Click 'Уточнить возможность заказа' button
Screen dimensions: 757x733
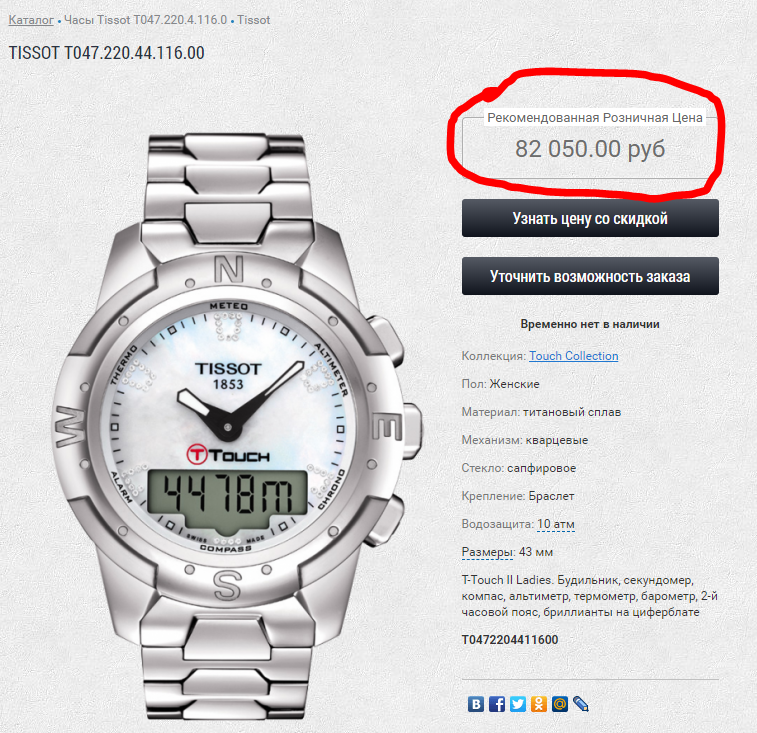[x=590, y=276]
